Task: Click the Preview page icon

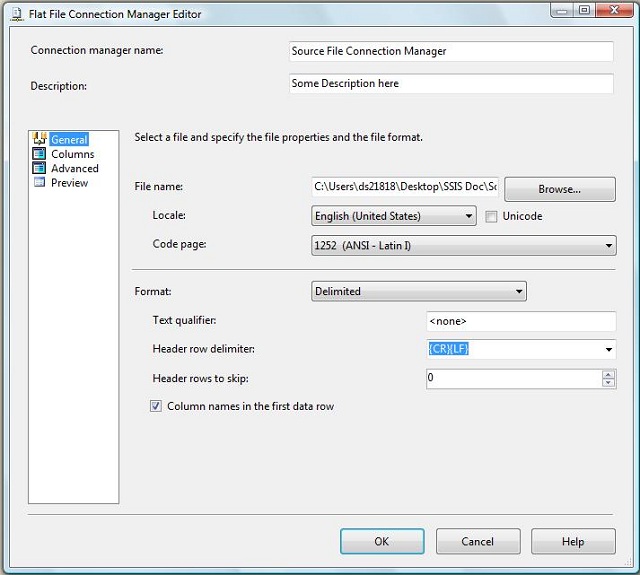Action: 40,183
